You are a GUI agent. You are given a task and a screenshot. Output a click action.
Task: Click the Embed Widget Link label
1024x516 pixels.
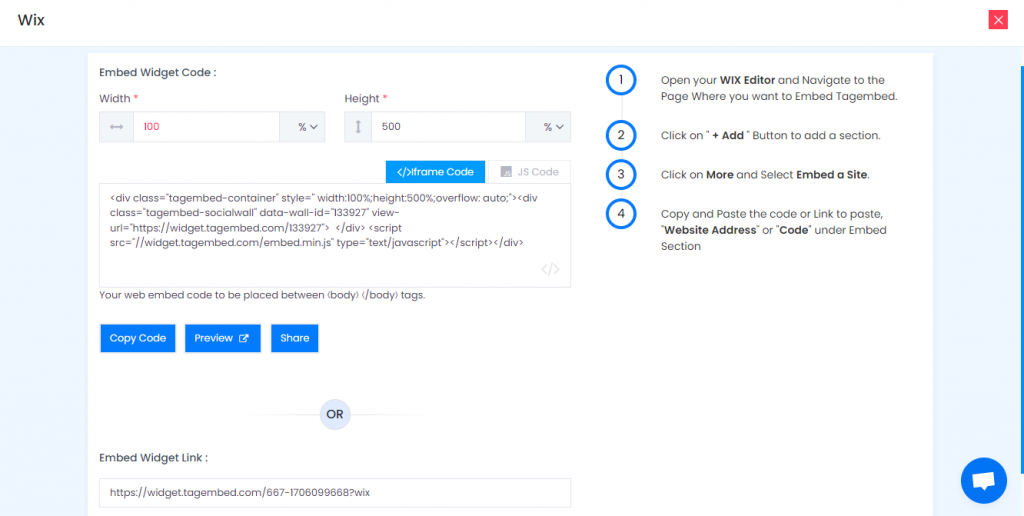click(x=153, y=458)
